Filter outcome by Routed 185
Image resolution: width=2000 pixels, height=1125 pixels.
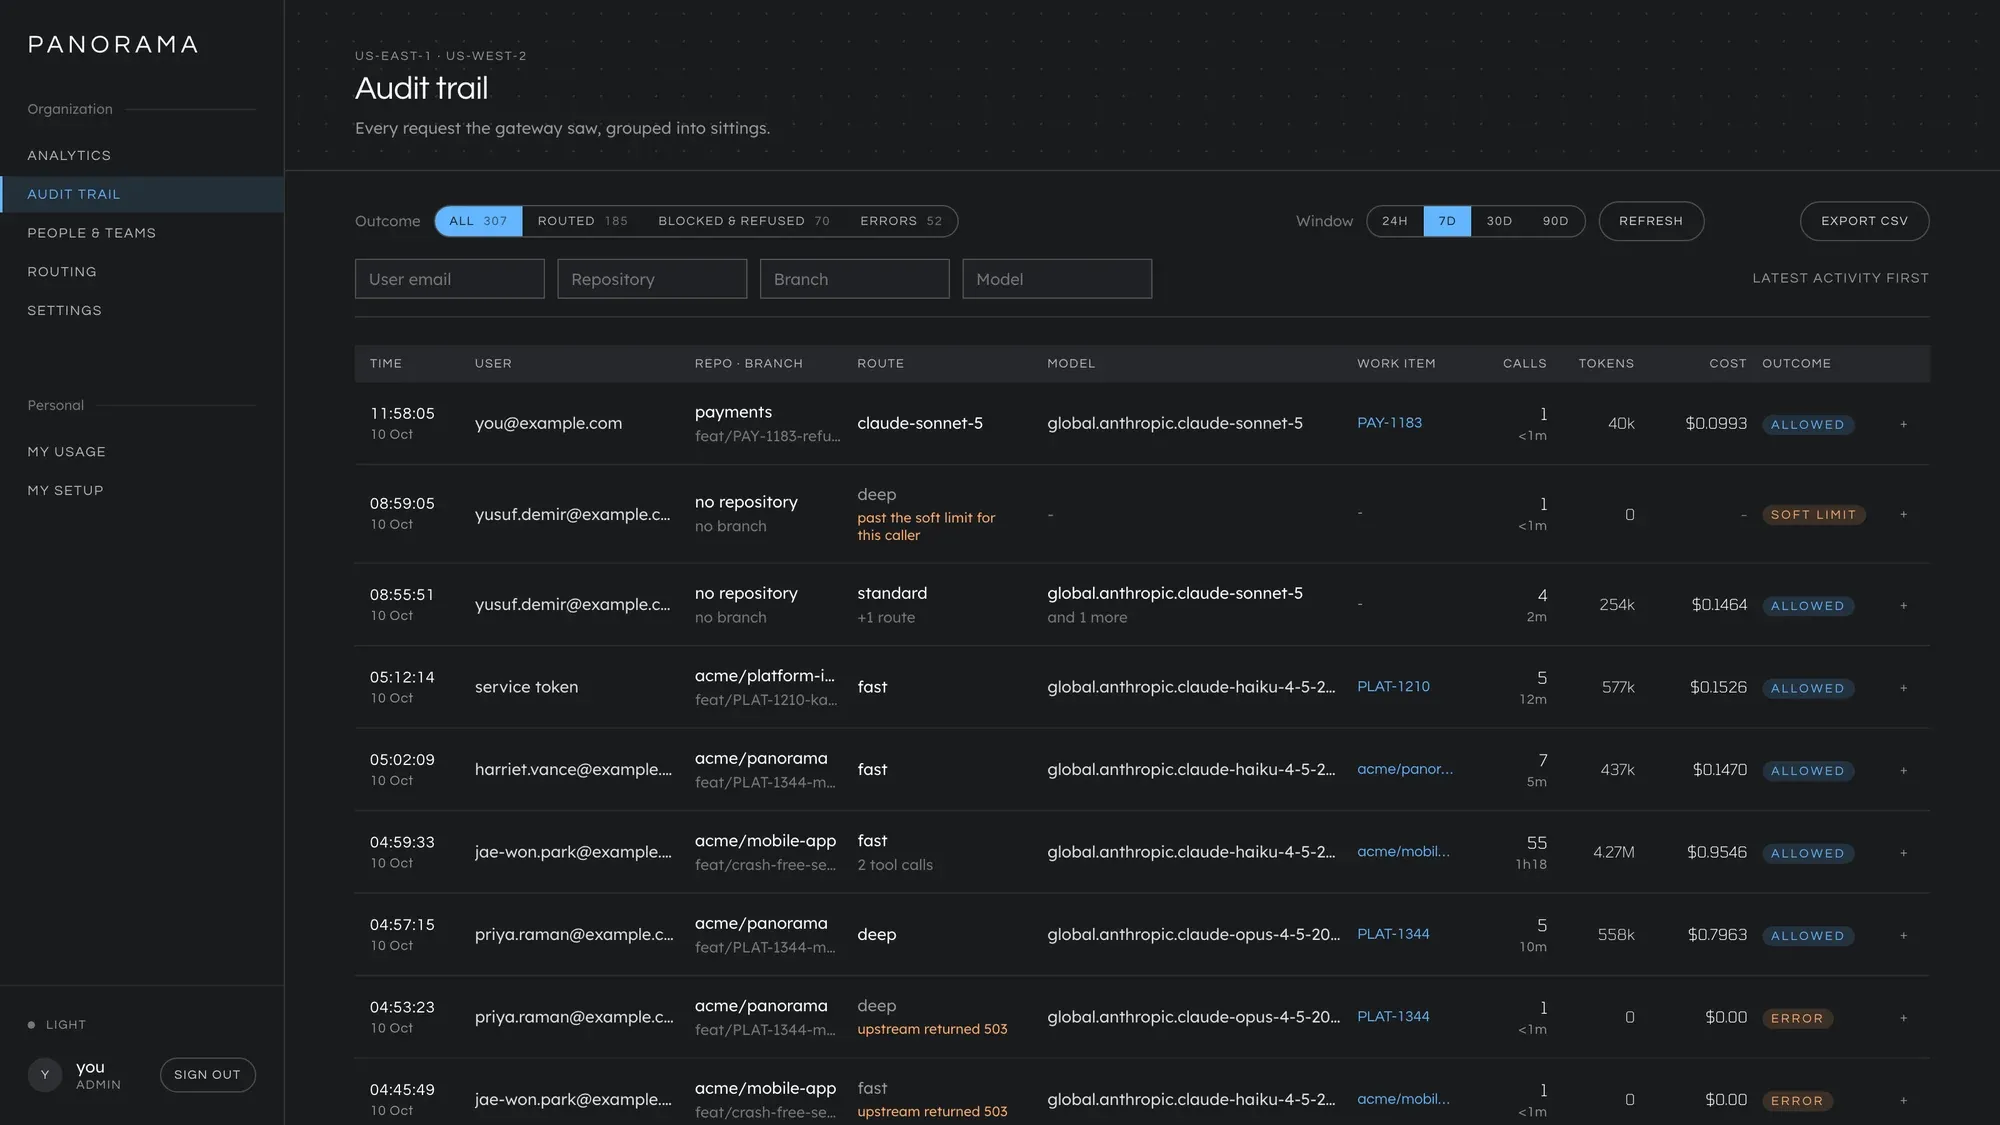(582, 221)
